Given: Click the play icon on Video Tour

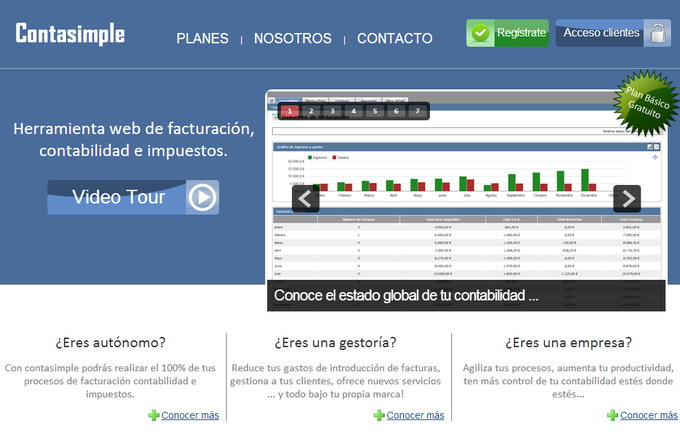Looking at the screenshot, I should 202,197.
